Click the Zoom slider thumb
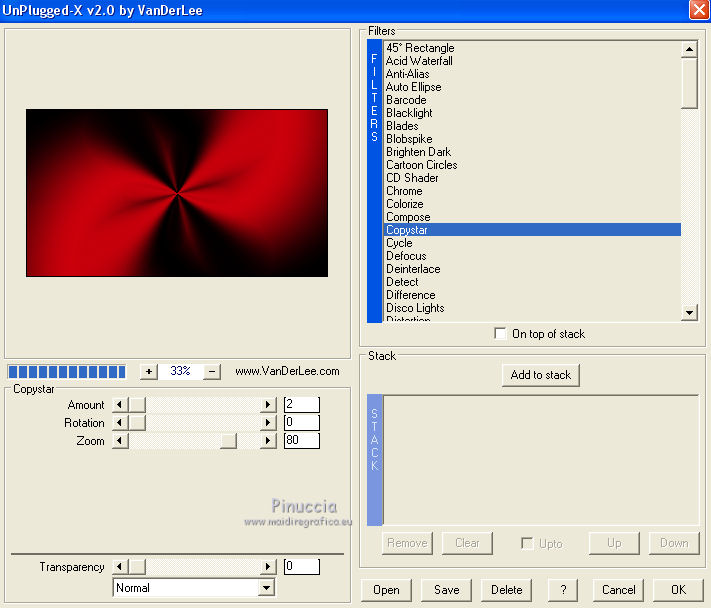 pos(229,441)
